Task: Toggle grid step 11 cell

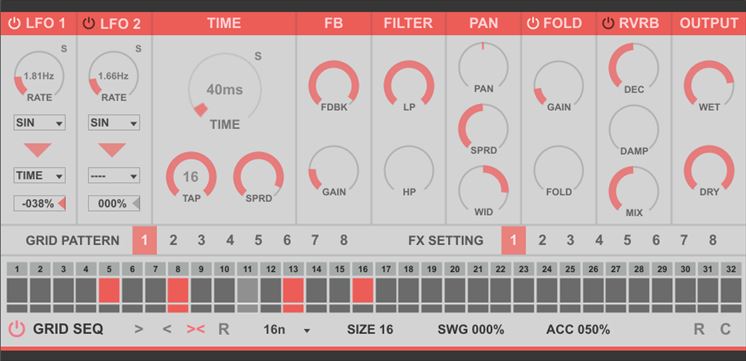Action: pyautogui.click(x=247, y=291)
